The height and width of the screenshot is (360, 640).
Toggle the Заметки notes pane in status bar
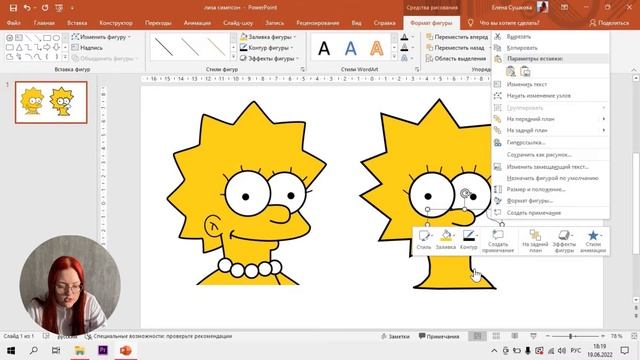395,336
